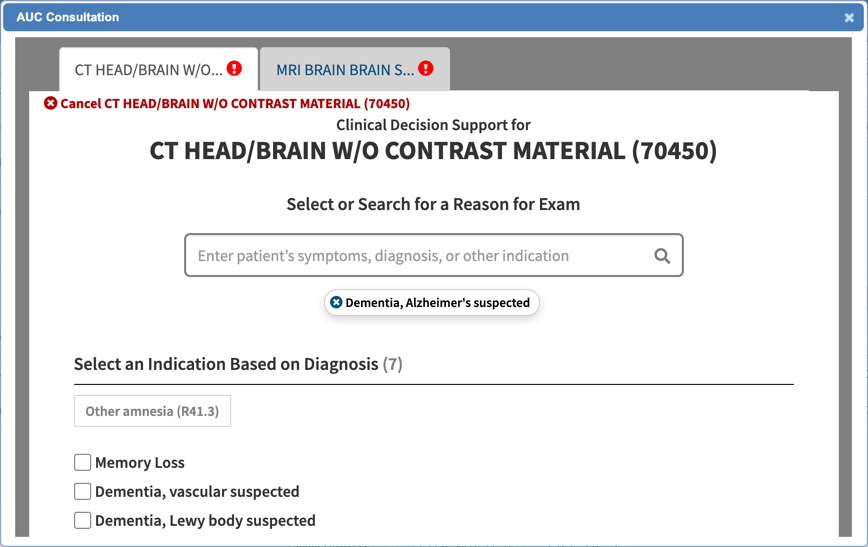Viewport: 868px width, 547px height.
Task: Click the AUC Consultation title bar text
Action: (67, 17)
